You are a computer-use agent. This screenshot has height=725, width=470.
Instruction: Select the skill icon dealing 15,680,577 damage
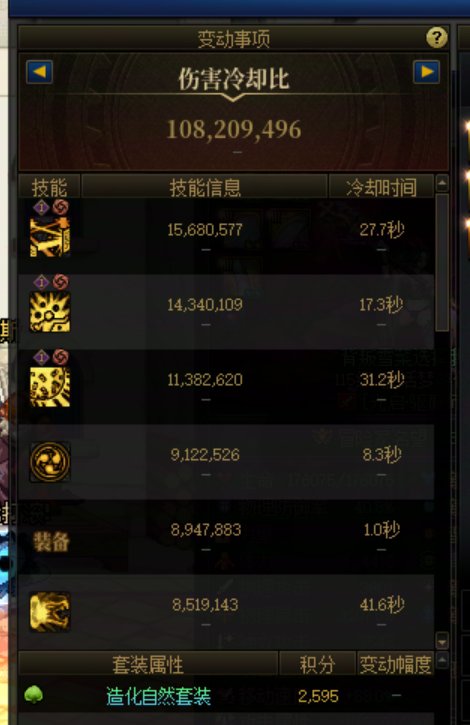pos(50,237)
